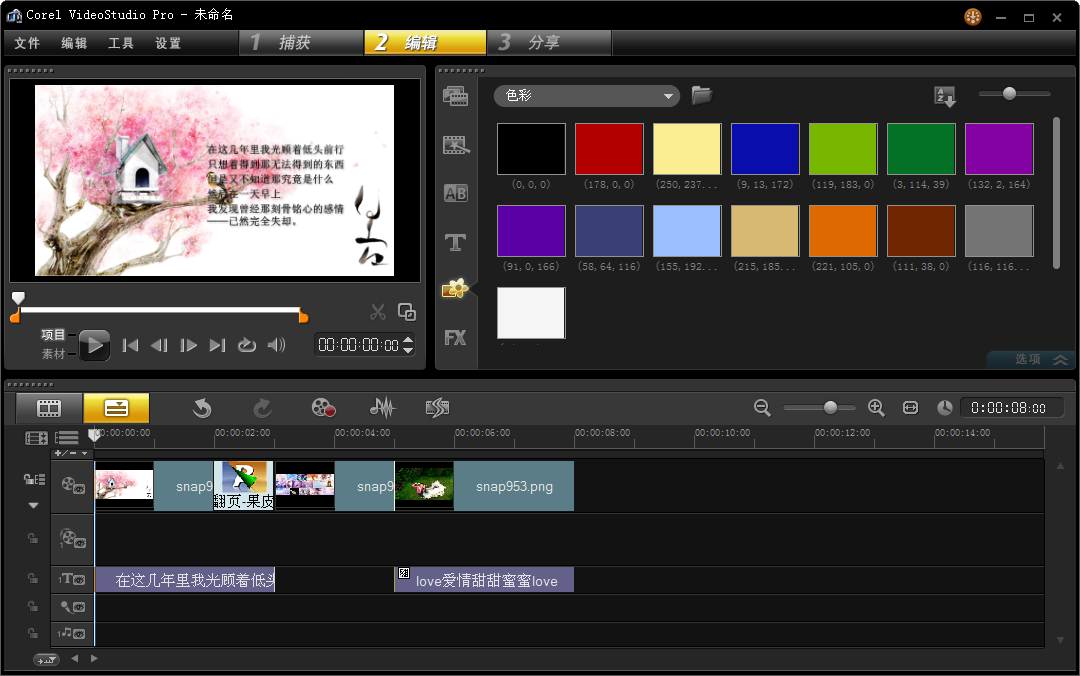Expand ripple editing track arrow

(x=33, y=506)
